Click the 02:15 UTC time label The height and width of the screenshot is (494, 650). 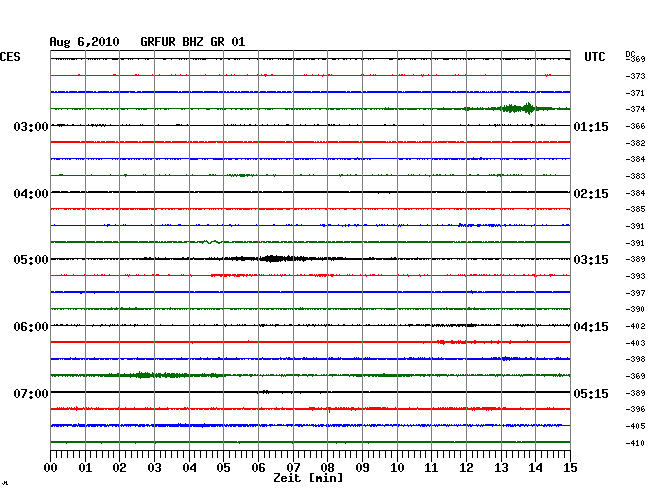tap(591, 194)
